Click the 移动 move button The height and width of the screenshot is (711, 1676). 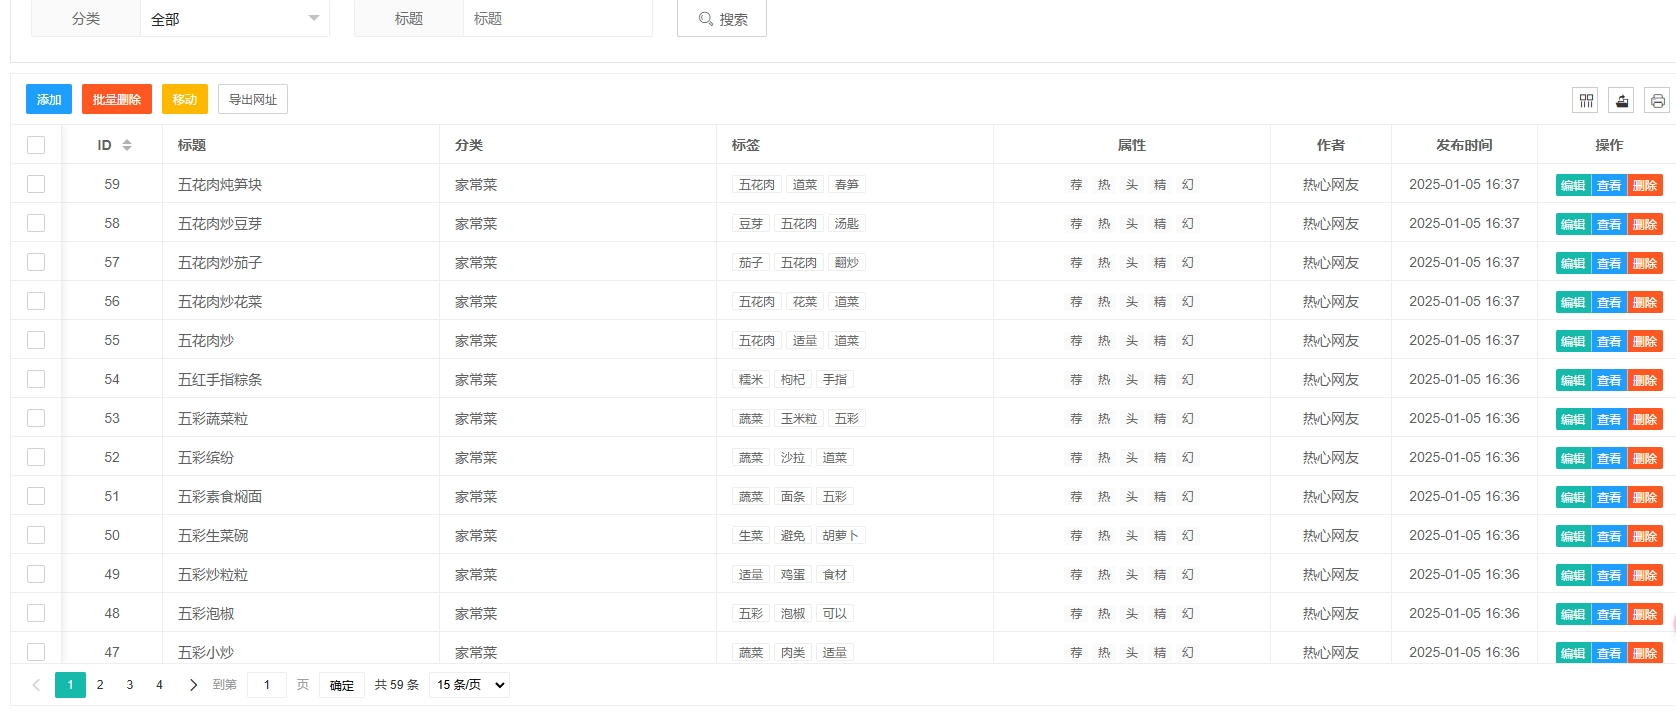[x=184, y=99]
